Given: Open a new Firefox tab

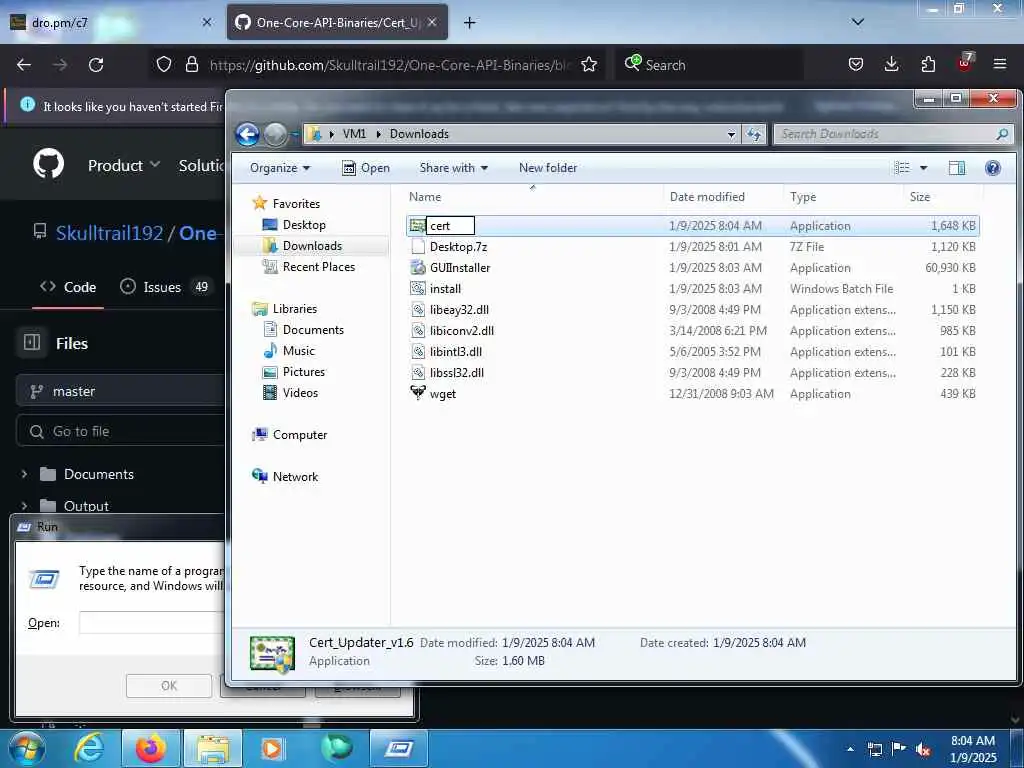Looking at the screenshot, I should 470,23.
